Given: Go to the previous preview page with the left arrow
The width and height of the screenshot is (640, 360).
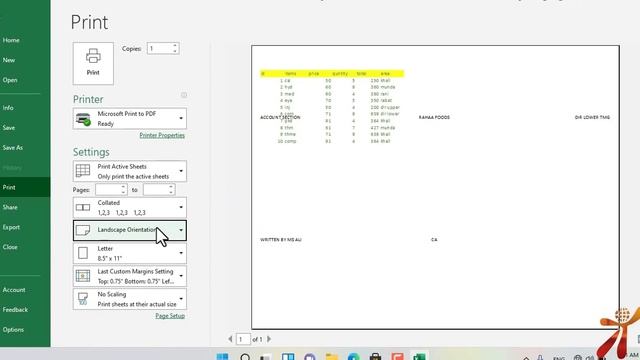Looking at the screenshot, I should pyautogui.click(x=230, y=339).
